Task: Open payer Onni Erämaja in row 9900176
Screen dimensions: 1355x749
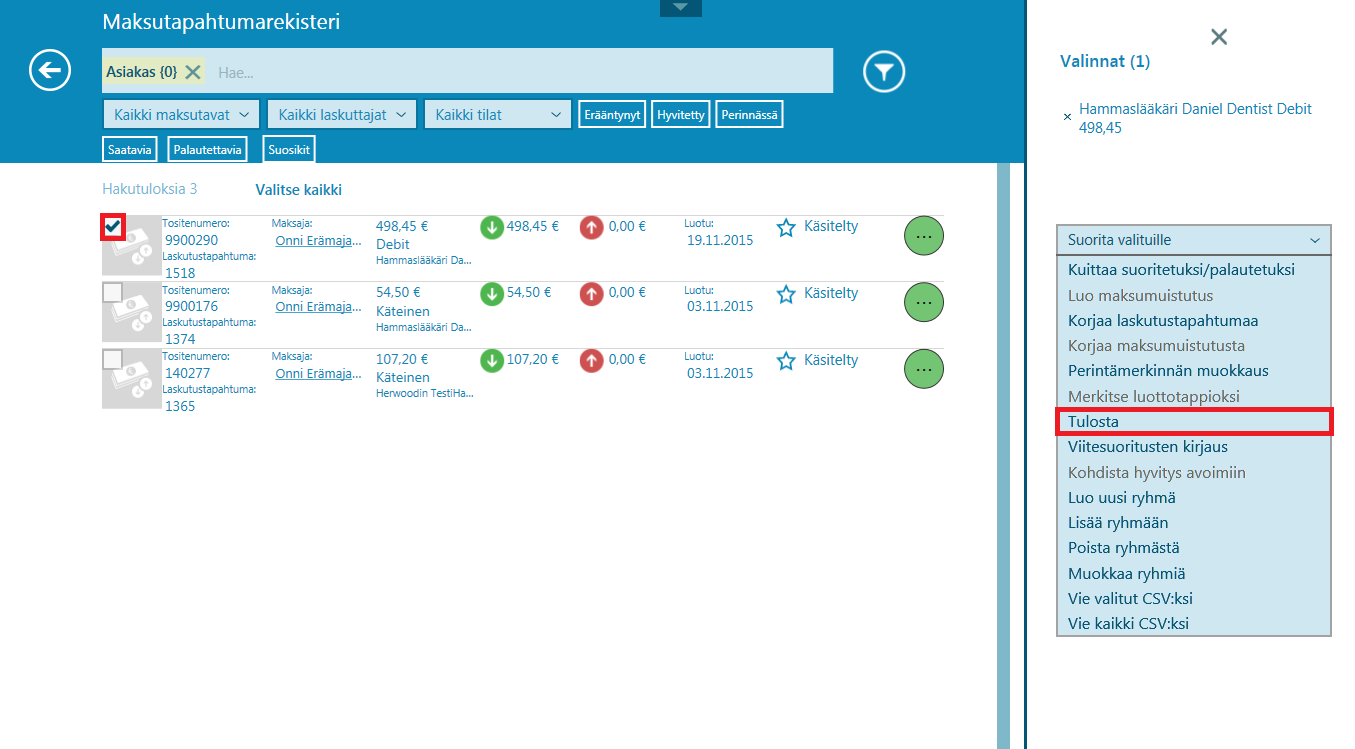Action: click(319, 306)
